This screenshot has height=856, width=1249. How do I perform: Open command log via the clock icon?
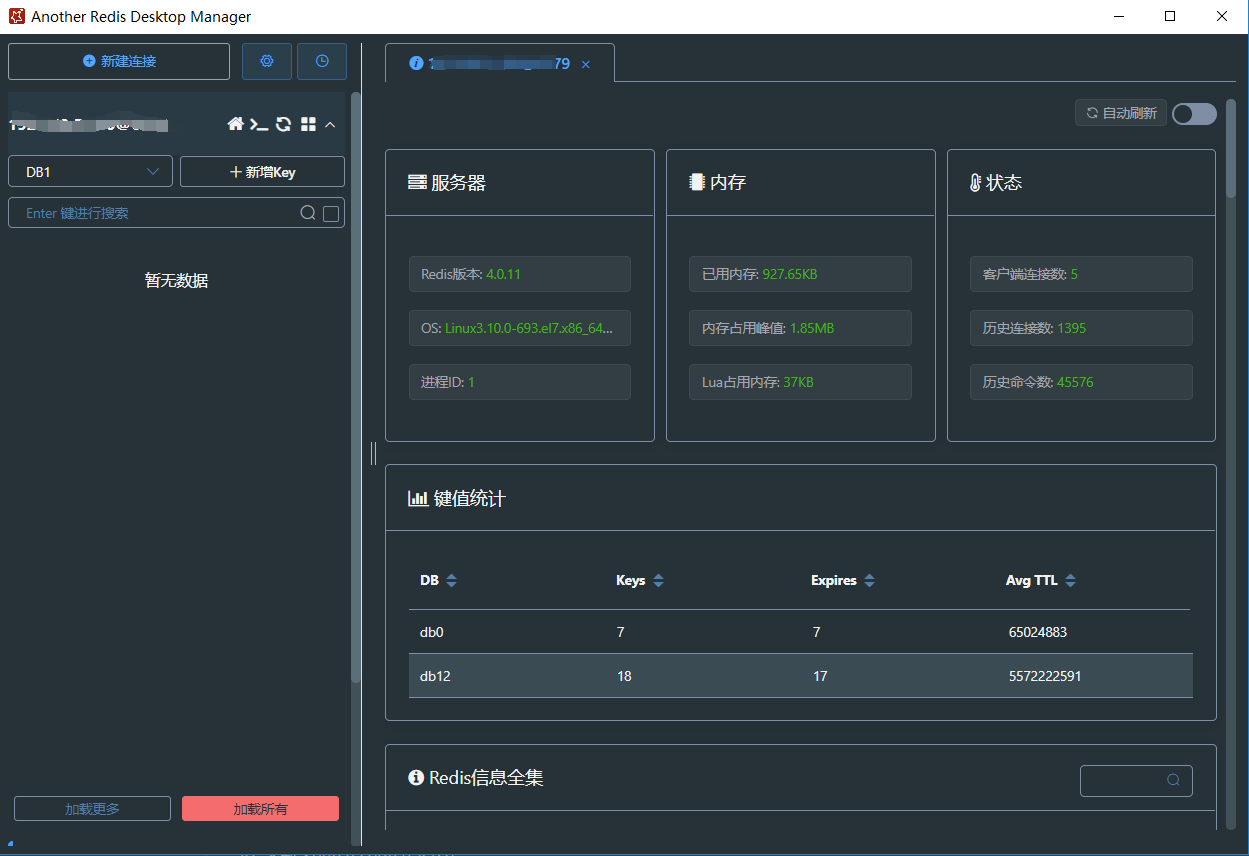(322, 61)
